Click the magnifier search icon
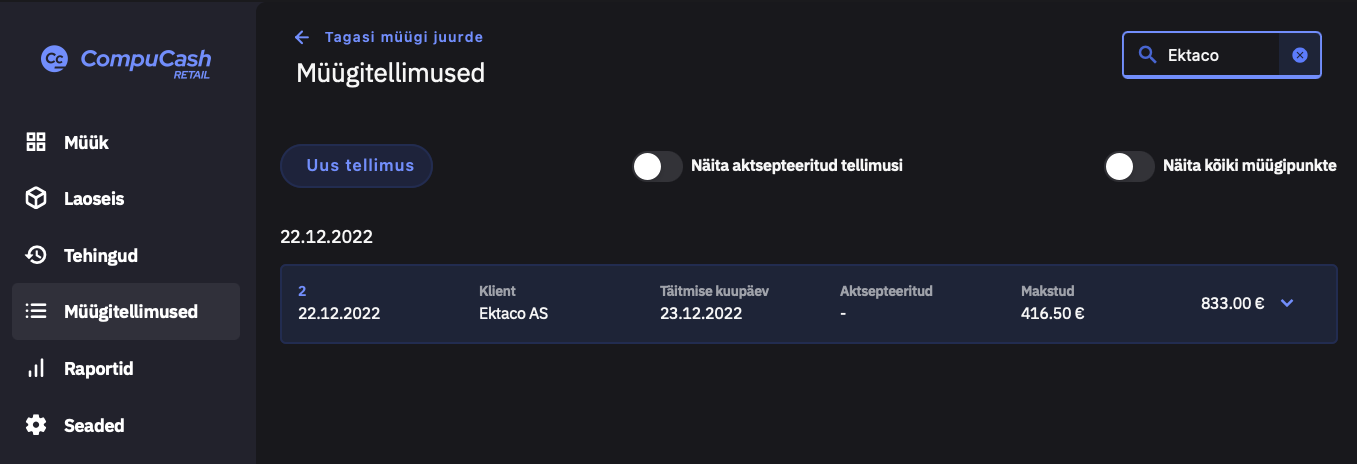This screenshot has height=464, width=1357. coord(1147,55)
